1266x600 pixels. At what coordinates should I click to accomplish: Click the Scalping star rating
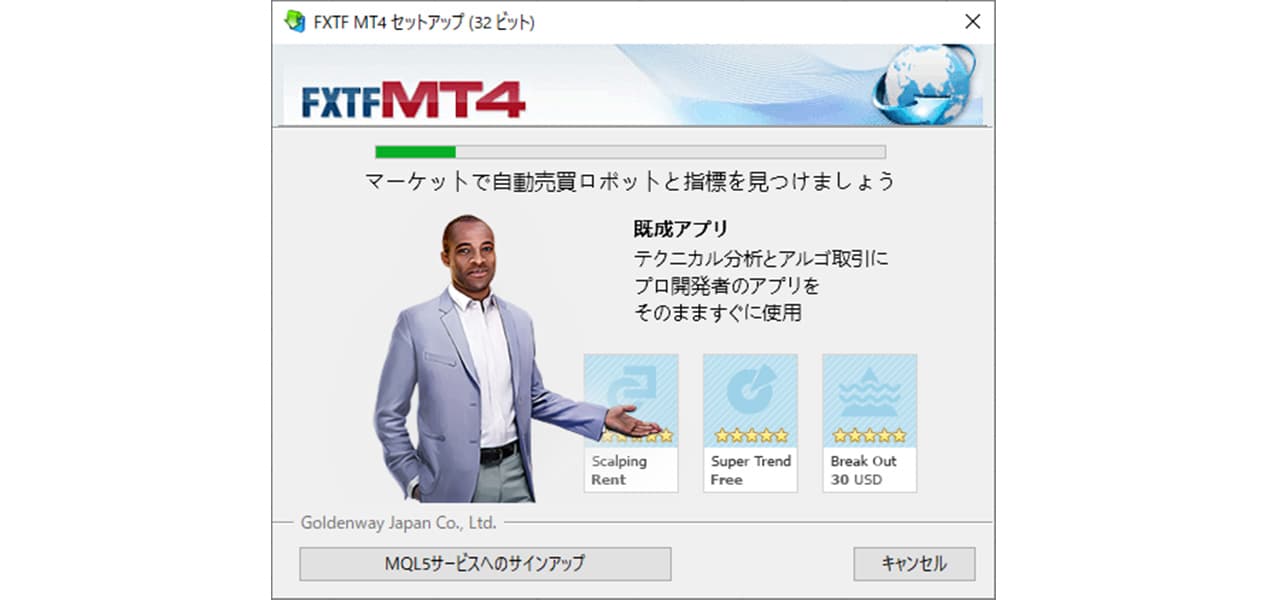pos(637,435)
